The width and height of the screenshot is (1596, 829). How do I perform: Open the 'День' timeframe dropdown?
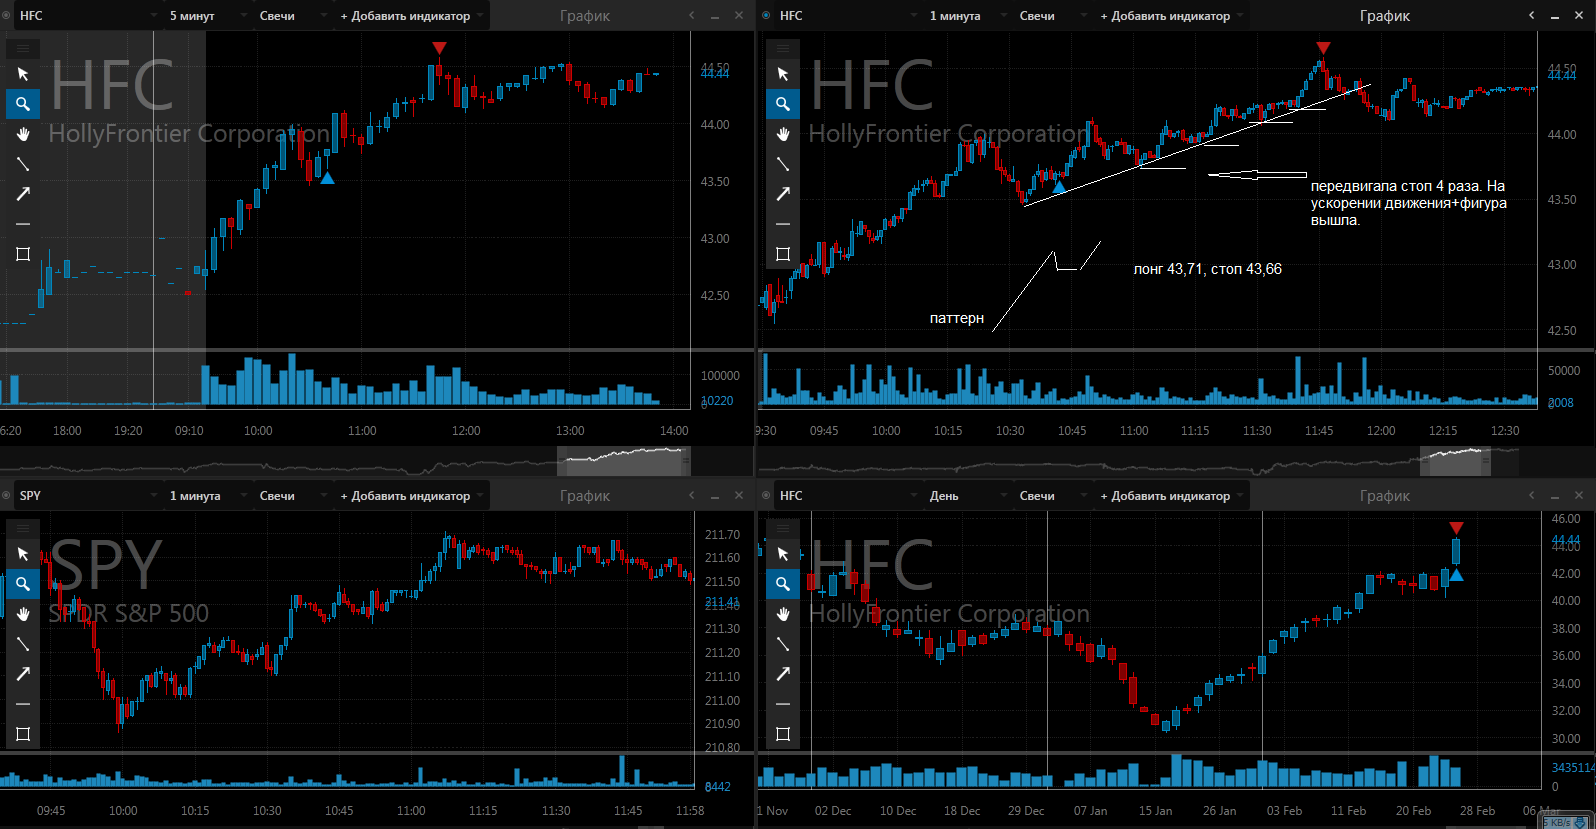pyautogui.click(x=967, y=496)
